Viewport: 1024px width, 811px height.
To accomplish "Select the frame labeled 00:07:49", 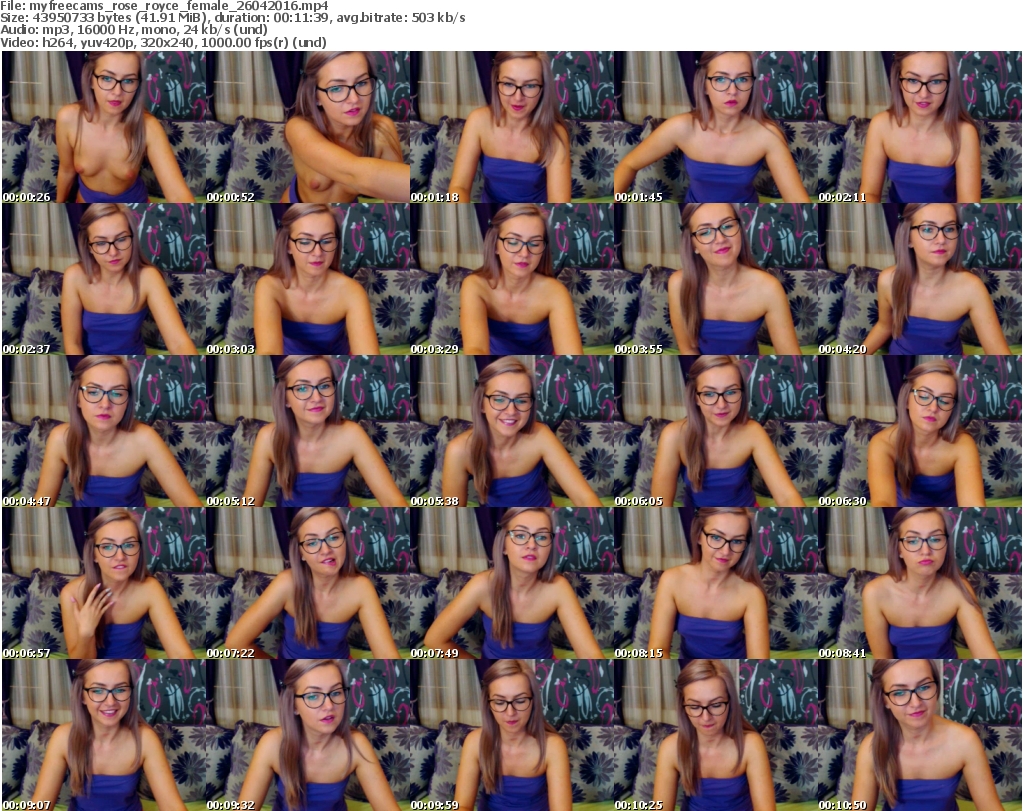I will click(x=511, y=583).
